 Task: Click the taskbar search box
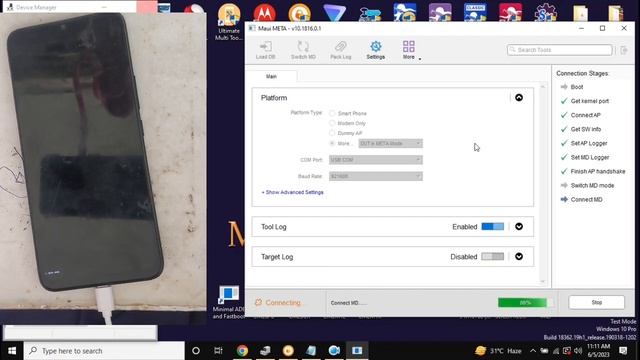pyautogui.click(x=104, y=351)
